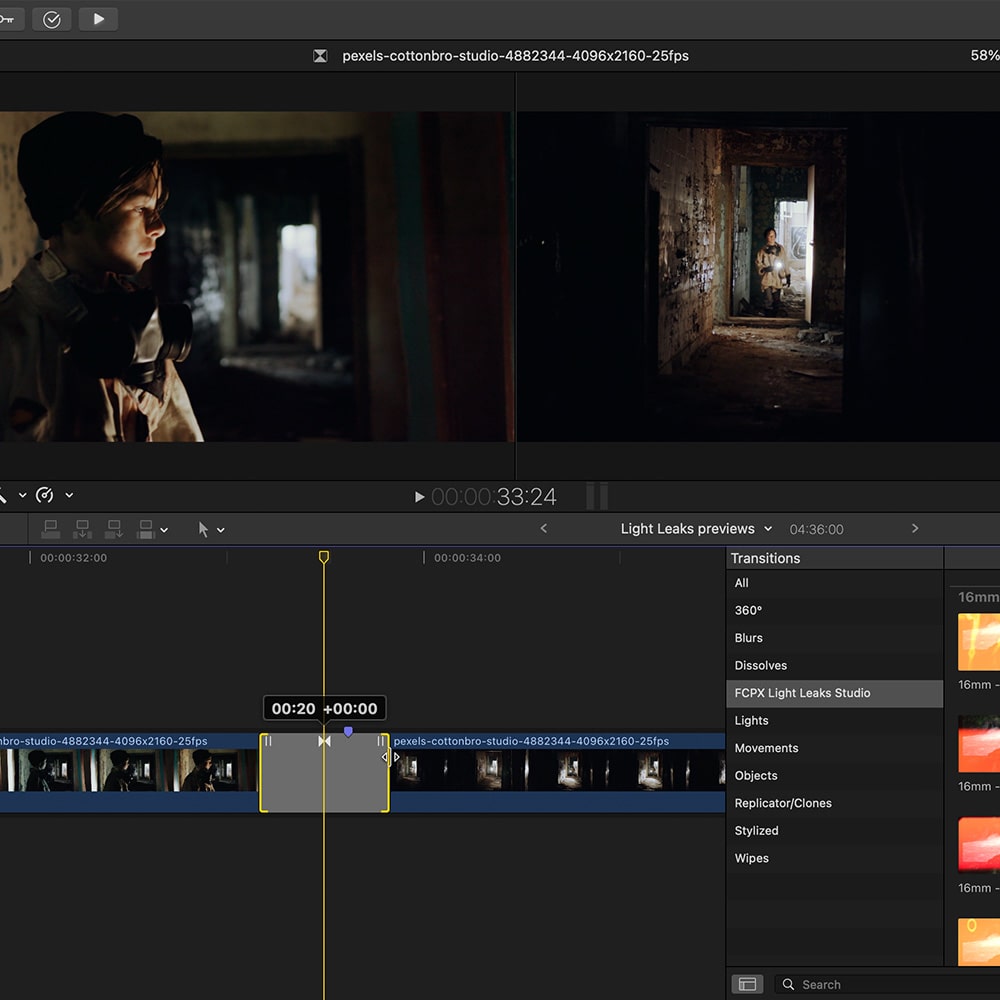Toggle the transitions browser sidebar button
Viewport: 1000px width, 1000px height.
point(747,984)
